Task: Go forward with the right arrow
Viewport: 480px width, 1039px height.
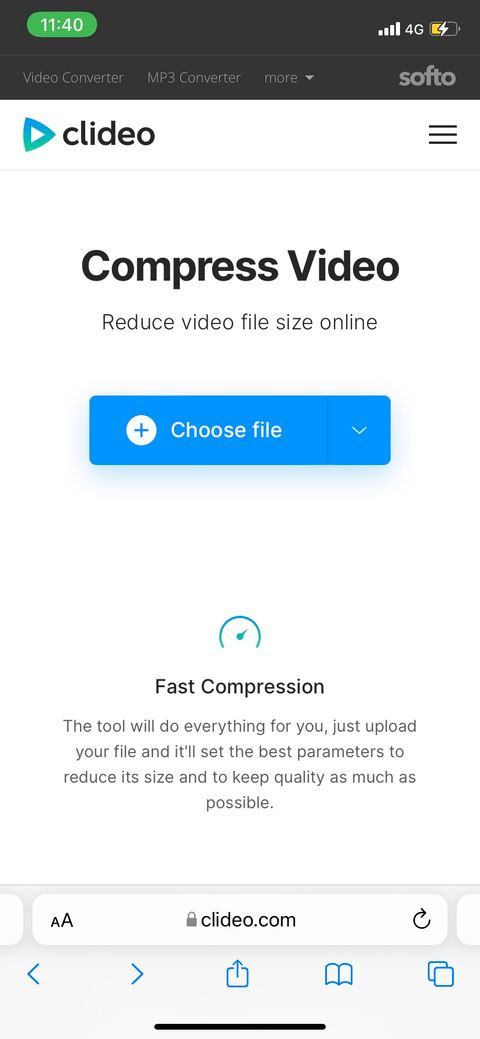Action: click(x=137, y=974)
